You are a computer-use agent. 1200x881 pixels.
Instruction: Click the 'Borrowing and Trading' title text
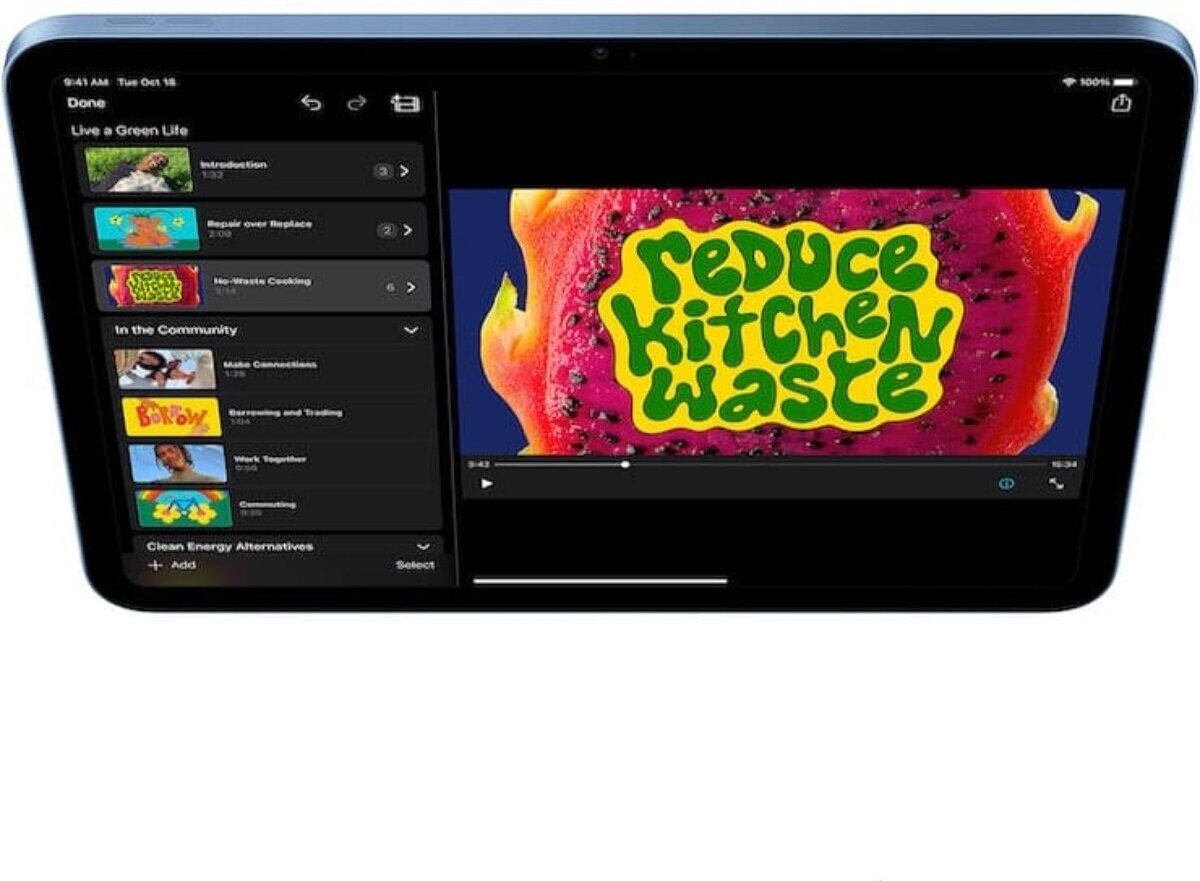click(x=285, y=412)
